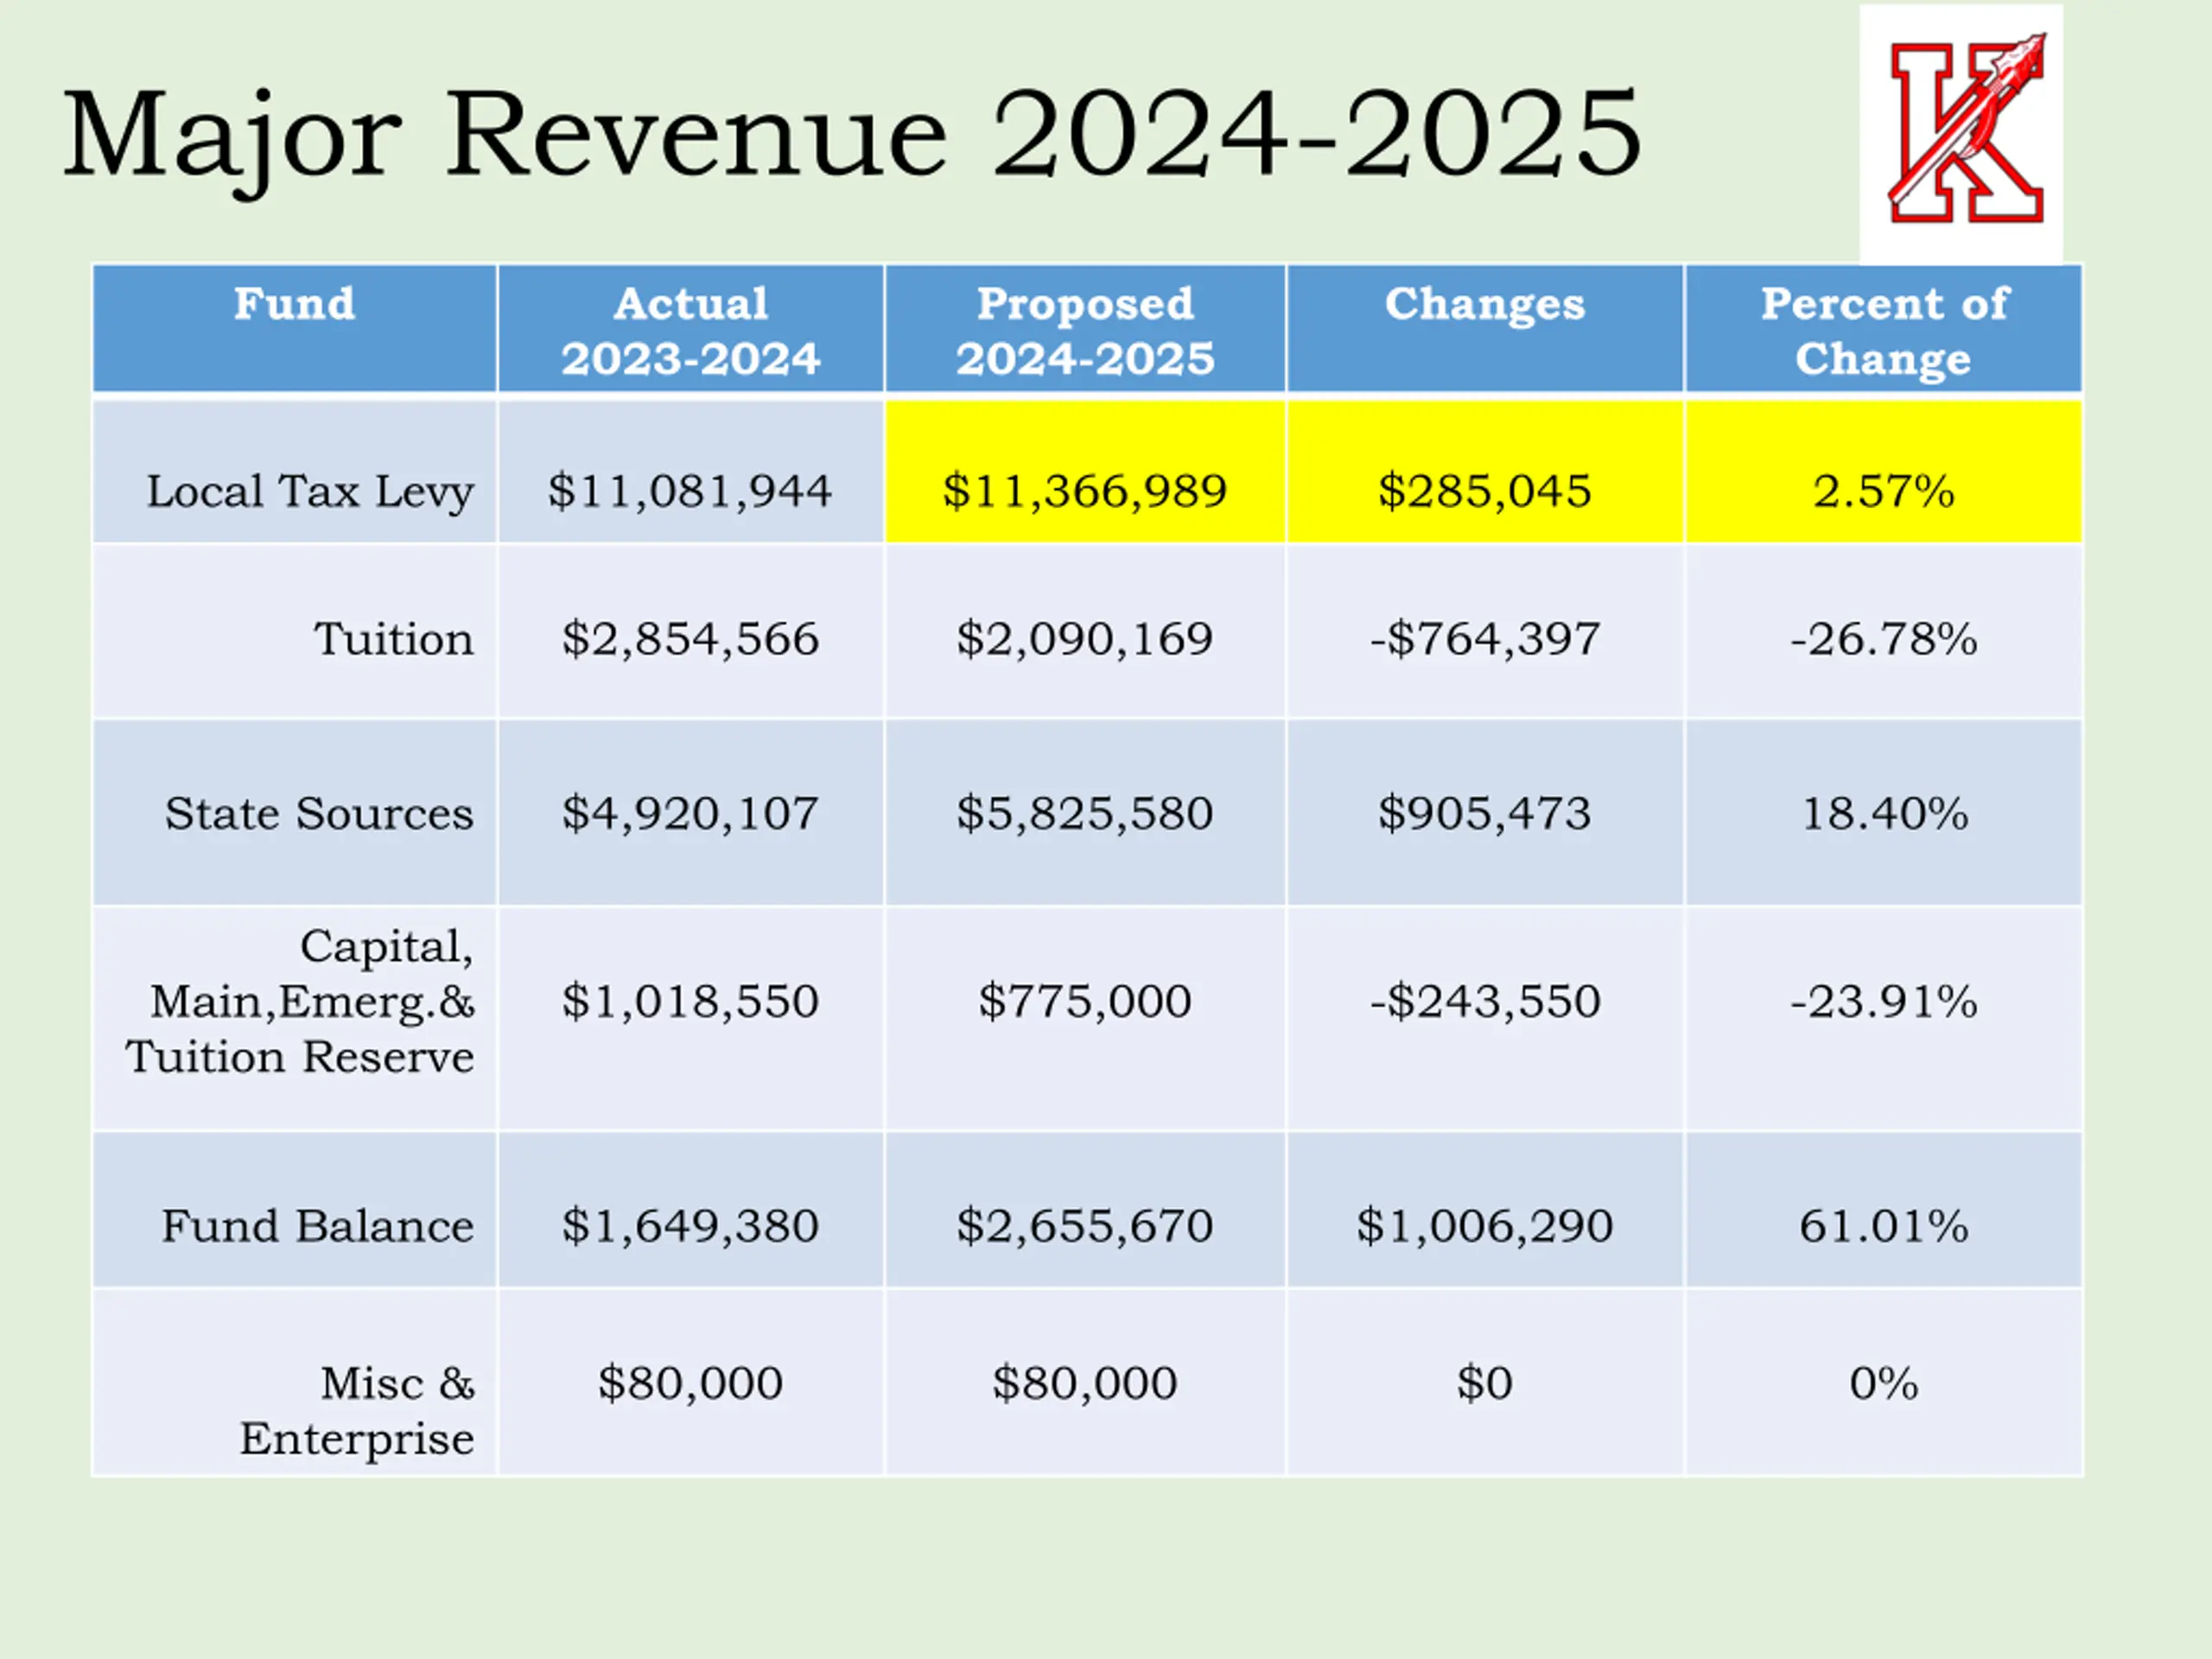
Task: Click the 61.01% percent cell
Action: tap(1883, 1226)
